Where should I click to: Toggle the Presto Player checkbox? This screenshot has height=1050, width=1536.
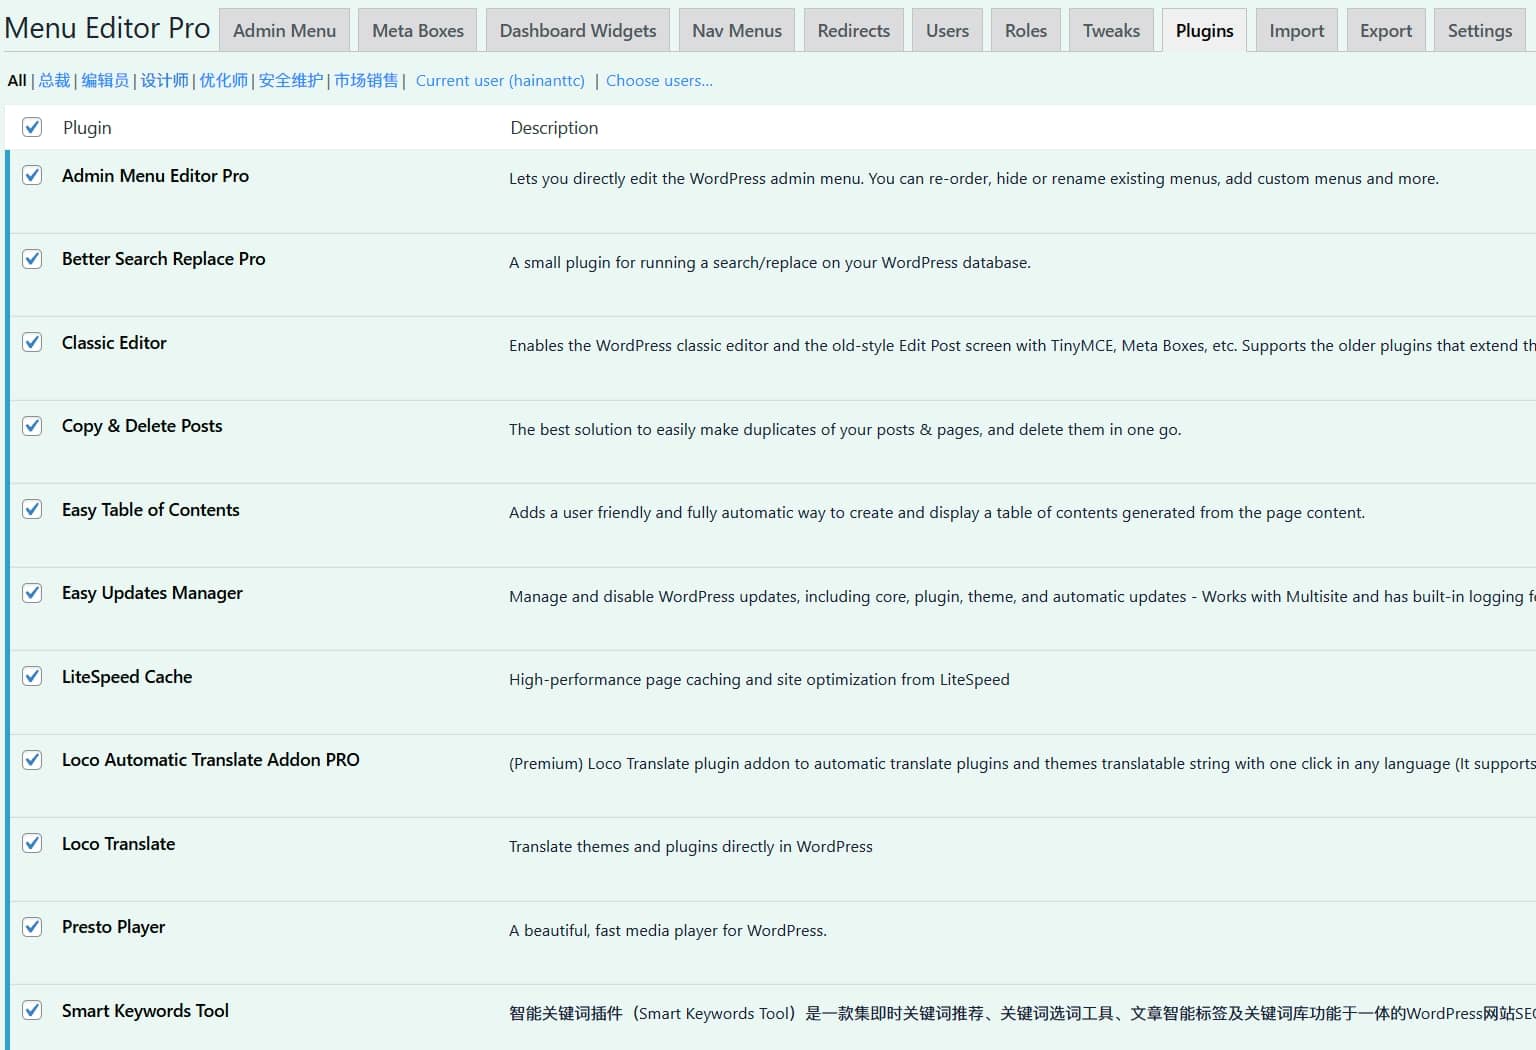coord(32,927)
